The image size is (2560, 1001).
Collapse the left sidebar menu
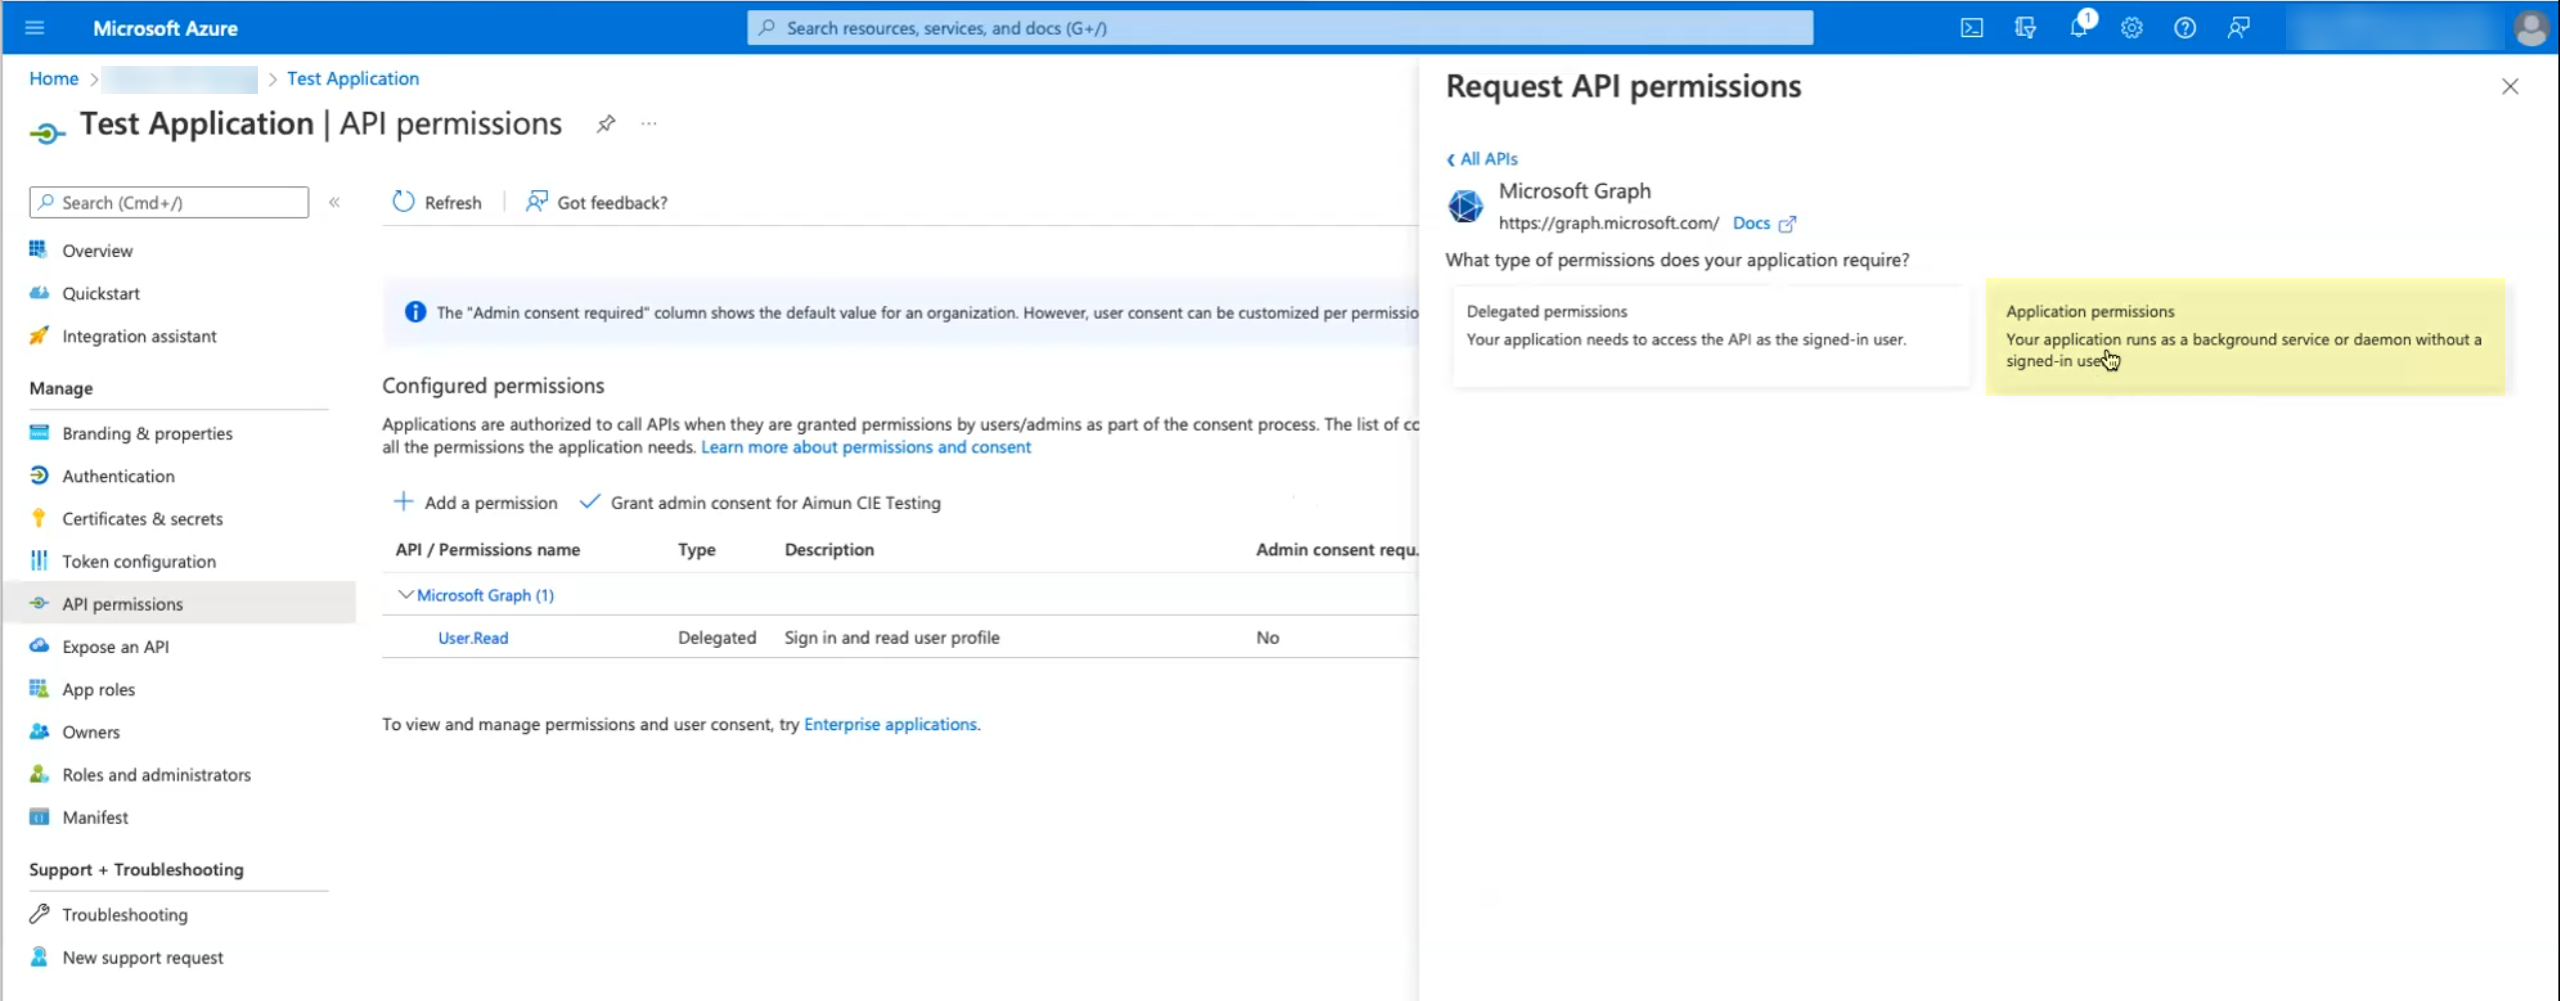pyautogui.click(x=335, y=203)
